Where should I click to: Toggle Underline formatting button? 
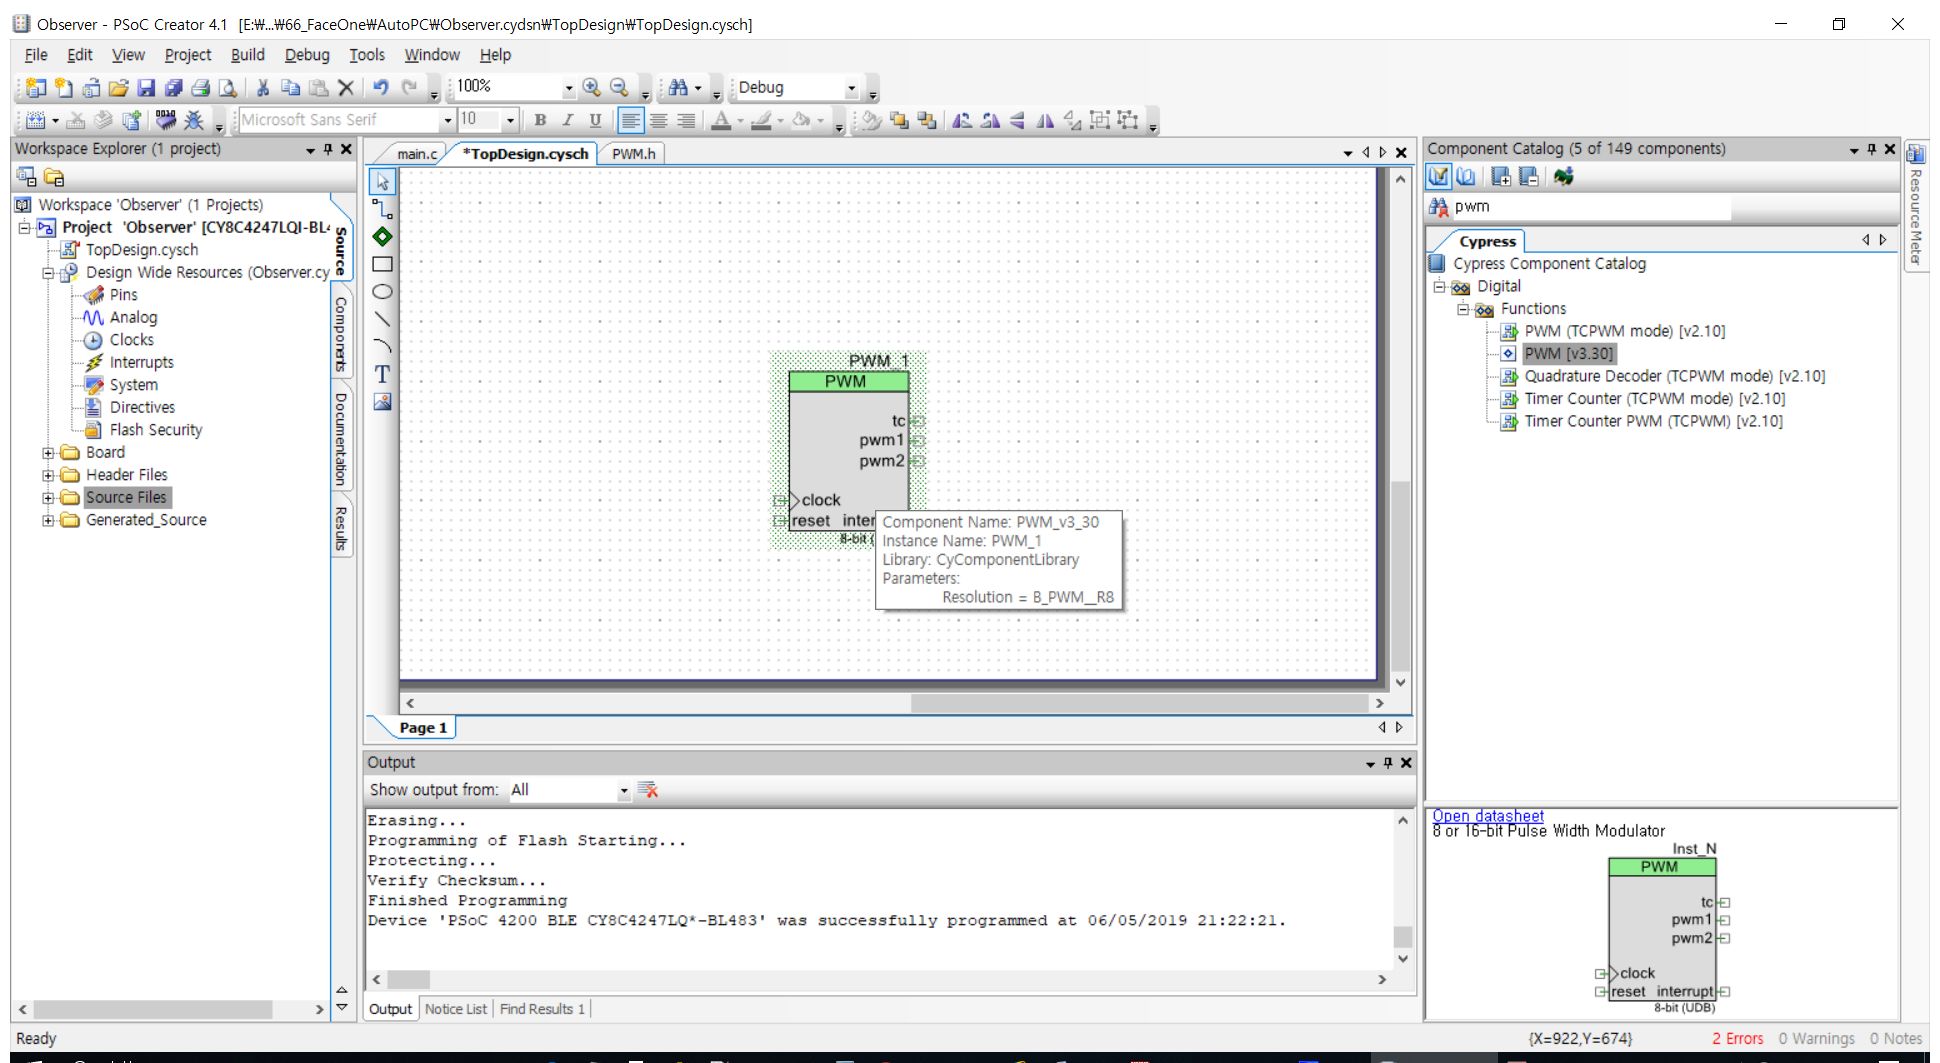point(595,120)
